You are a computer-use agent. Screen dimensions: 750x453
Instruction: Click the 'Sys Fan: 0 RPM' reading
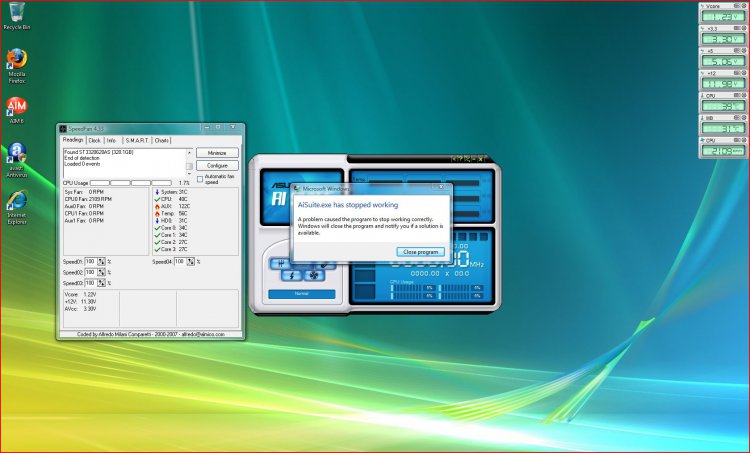coord(84,192)
